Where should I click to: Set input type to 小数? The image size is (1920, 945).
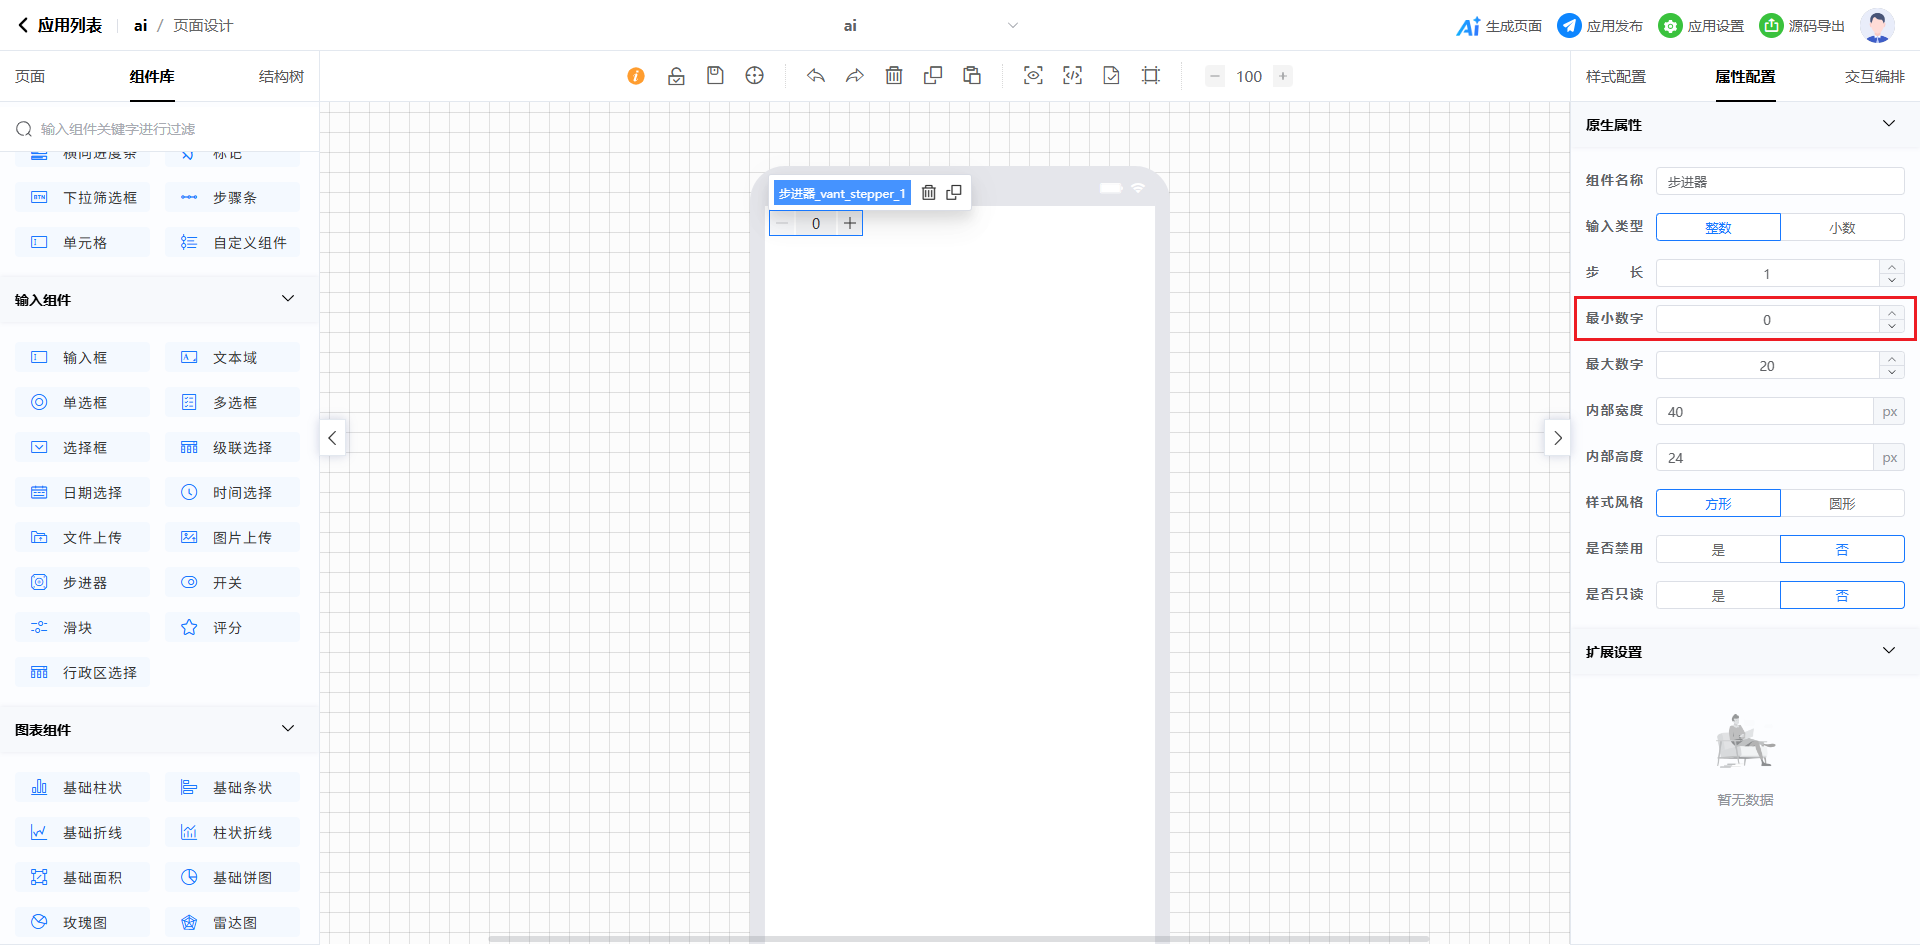(1842, 228)
